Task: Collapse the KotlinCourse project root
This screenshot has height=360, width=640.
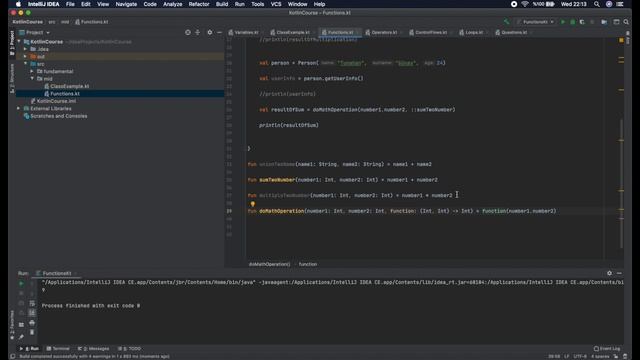Action: pyautogui.click(x=19, y=42)
